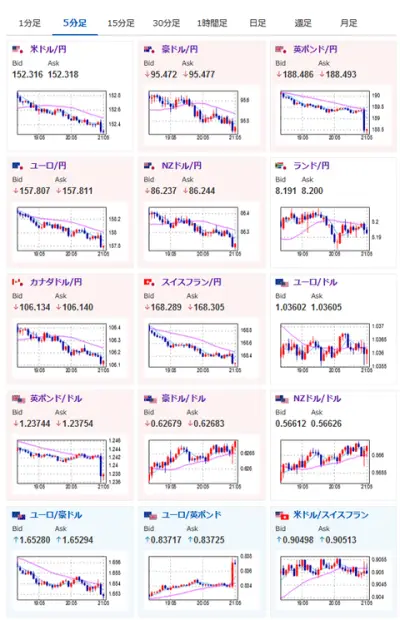Screen dimensions: 400x620
Task: Click the Swiss flag icon beside スイスフラン/円
Action: pos(149,282)
